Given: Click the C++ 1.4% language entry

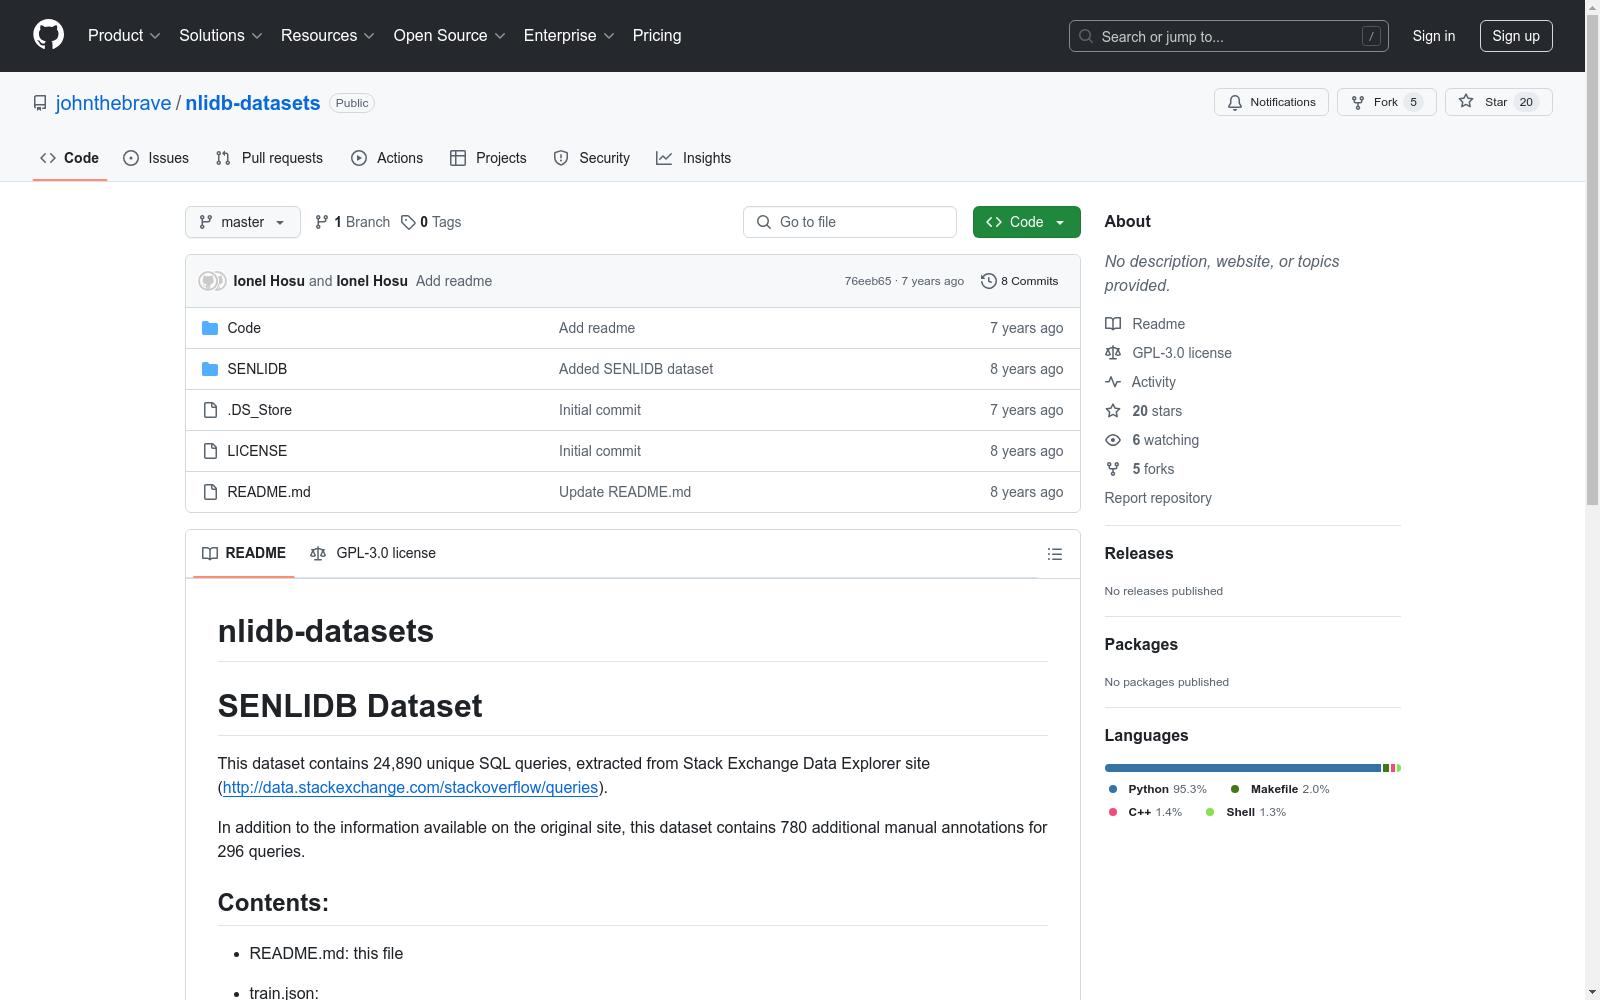Looking at the screenshot, I should pyautogui.click(x=1145, y=812).
